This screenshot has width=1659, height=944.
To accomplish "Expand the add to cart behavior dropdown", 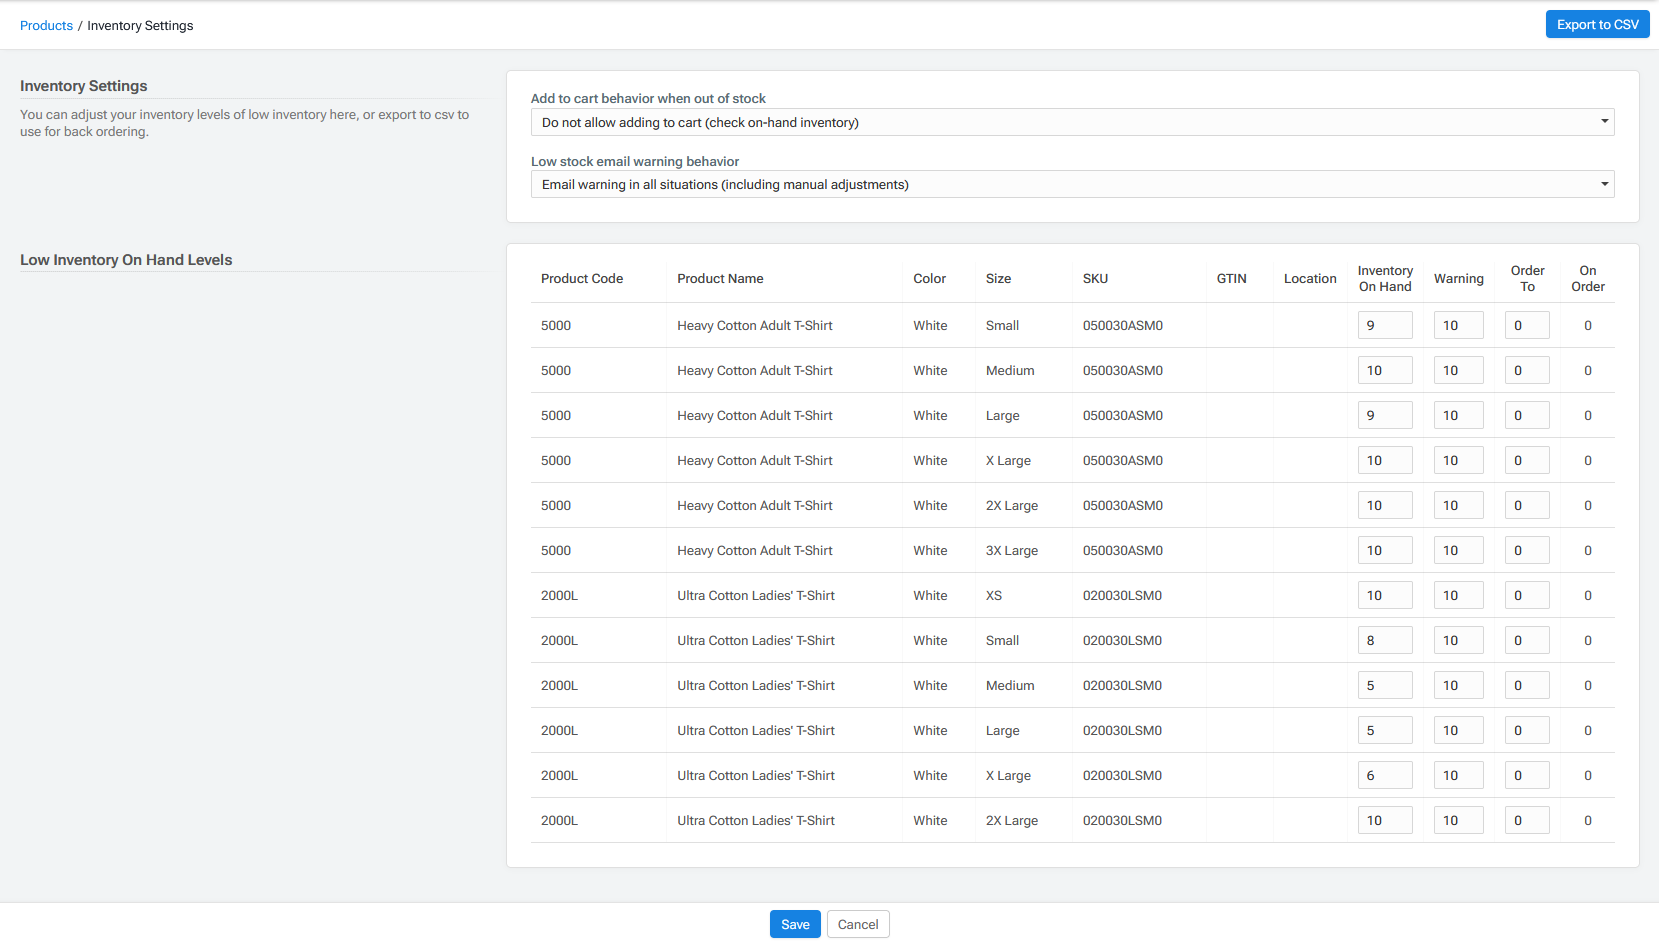I will [1072, 123].
